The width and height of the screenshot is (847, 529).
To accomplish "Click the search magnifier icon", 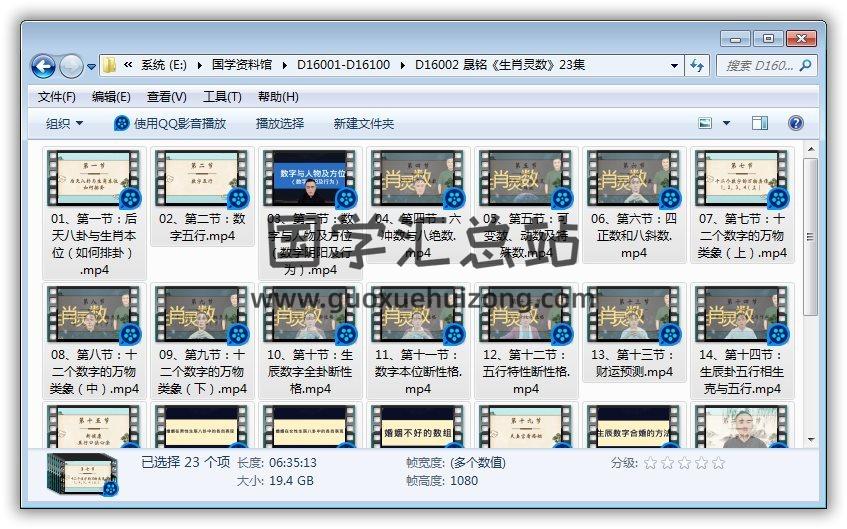I will click(x=806, y=66).
